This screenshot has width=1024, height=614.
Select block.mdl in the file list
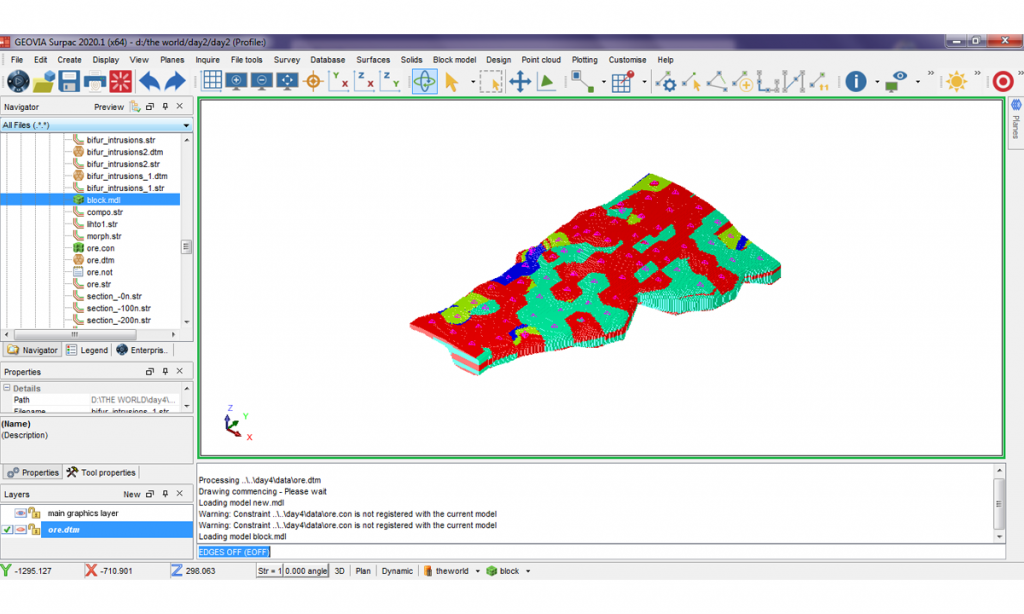(103, 200)
